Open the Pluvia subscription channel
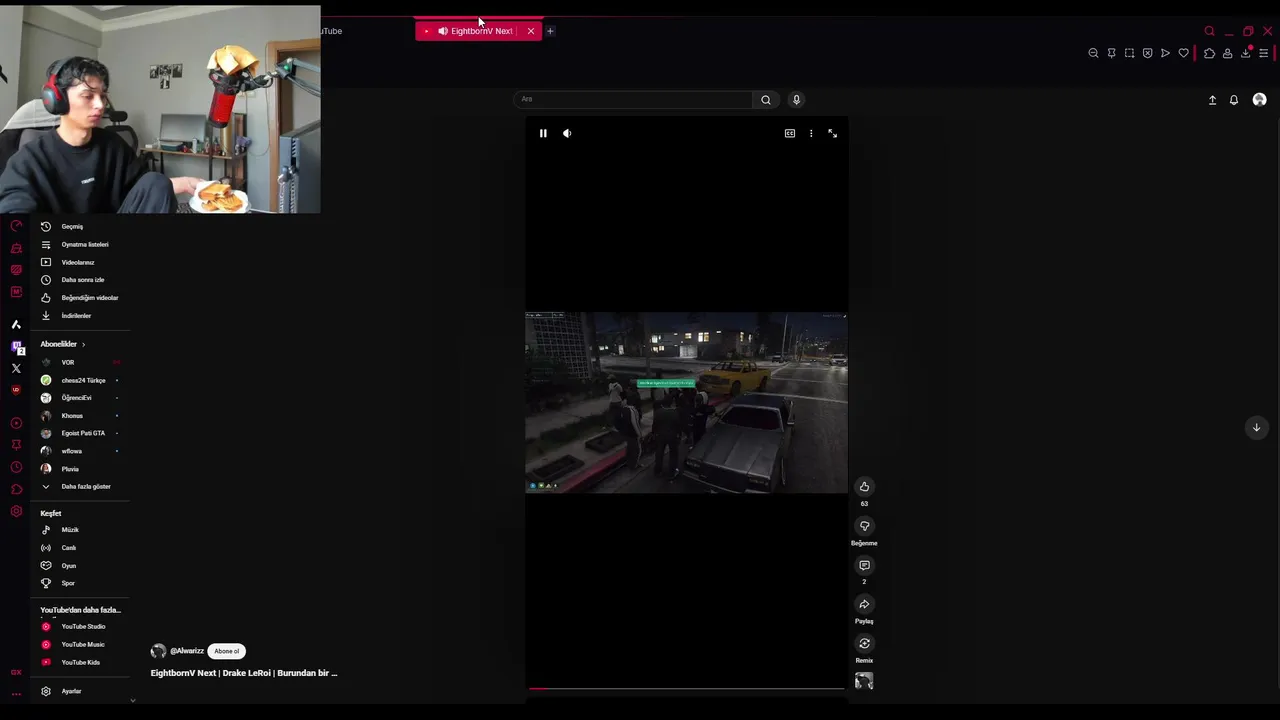Screen dimensions: 1280x720 pos(80,469)
